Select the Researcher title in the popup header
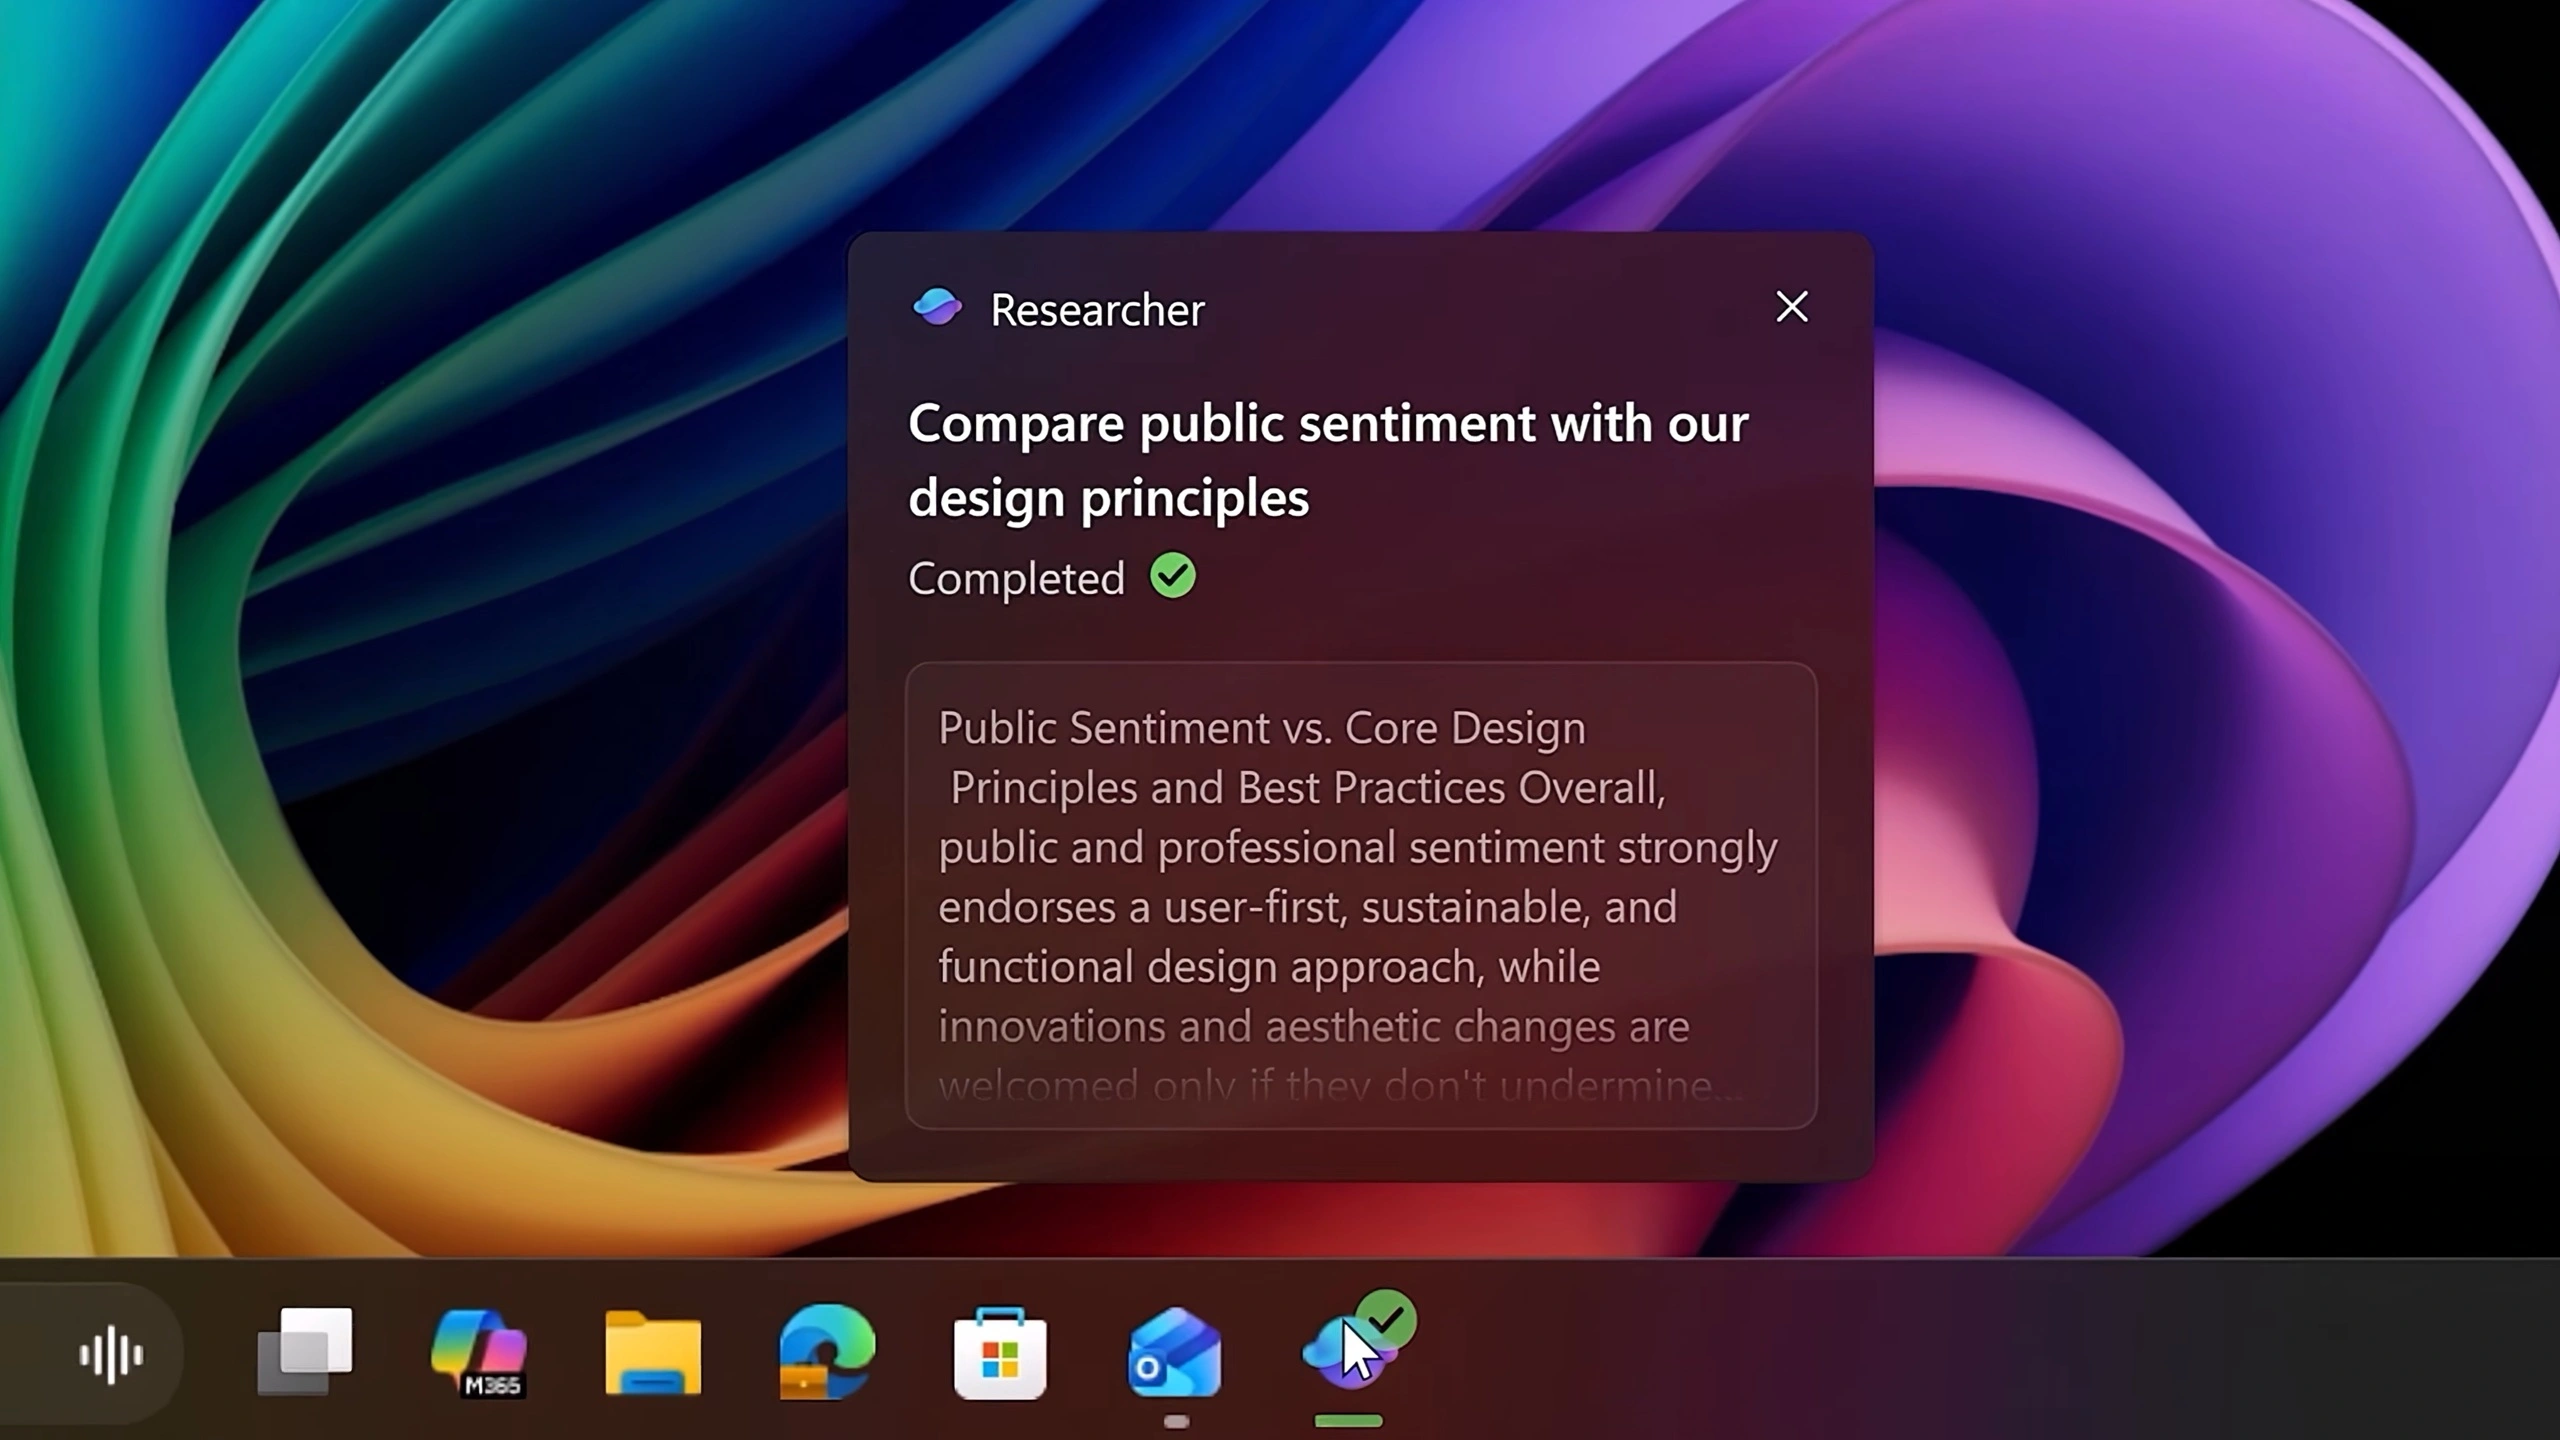 click(1096, 310)
